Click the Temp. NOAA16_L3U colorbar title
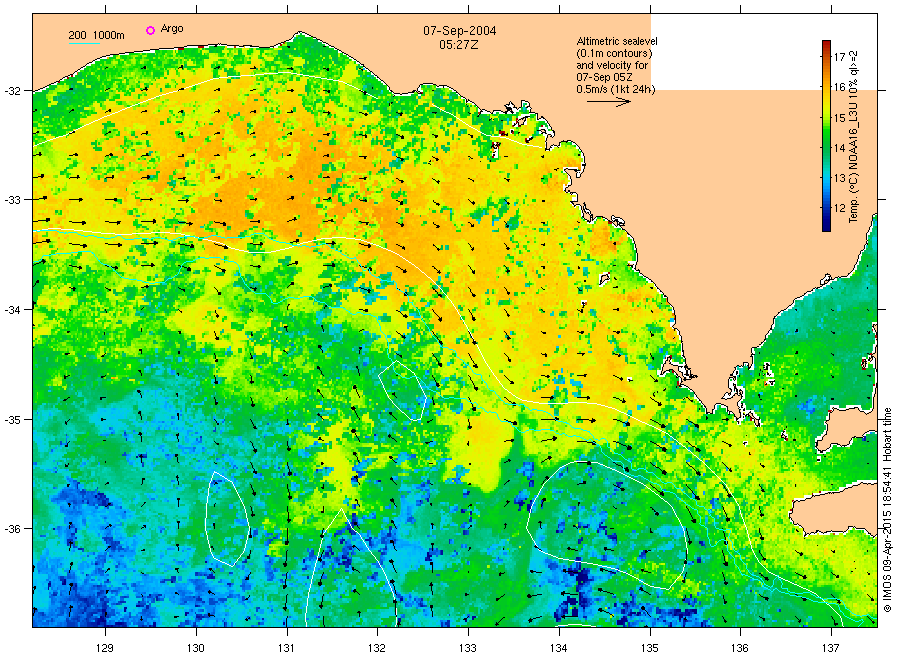The width and height of the screenshot is (900, 660). point(854,136)
